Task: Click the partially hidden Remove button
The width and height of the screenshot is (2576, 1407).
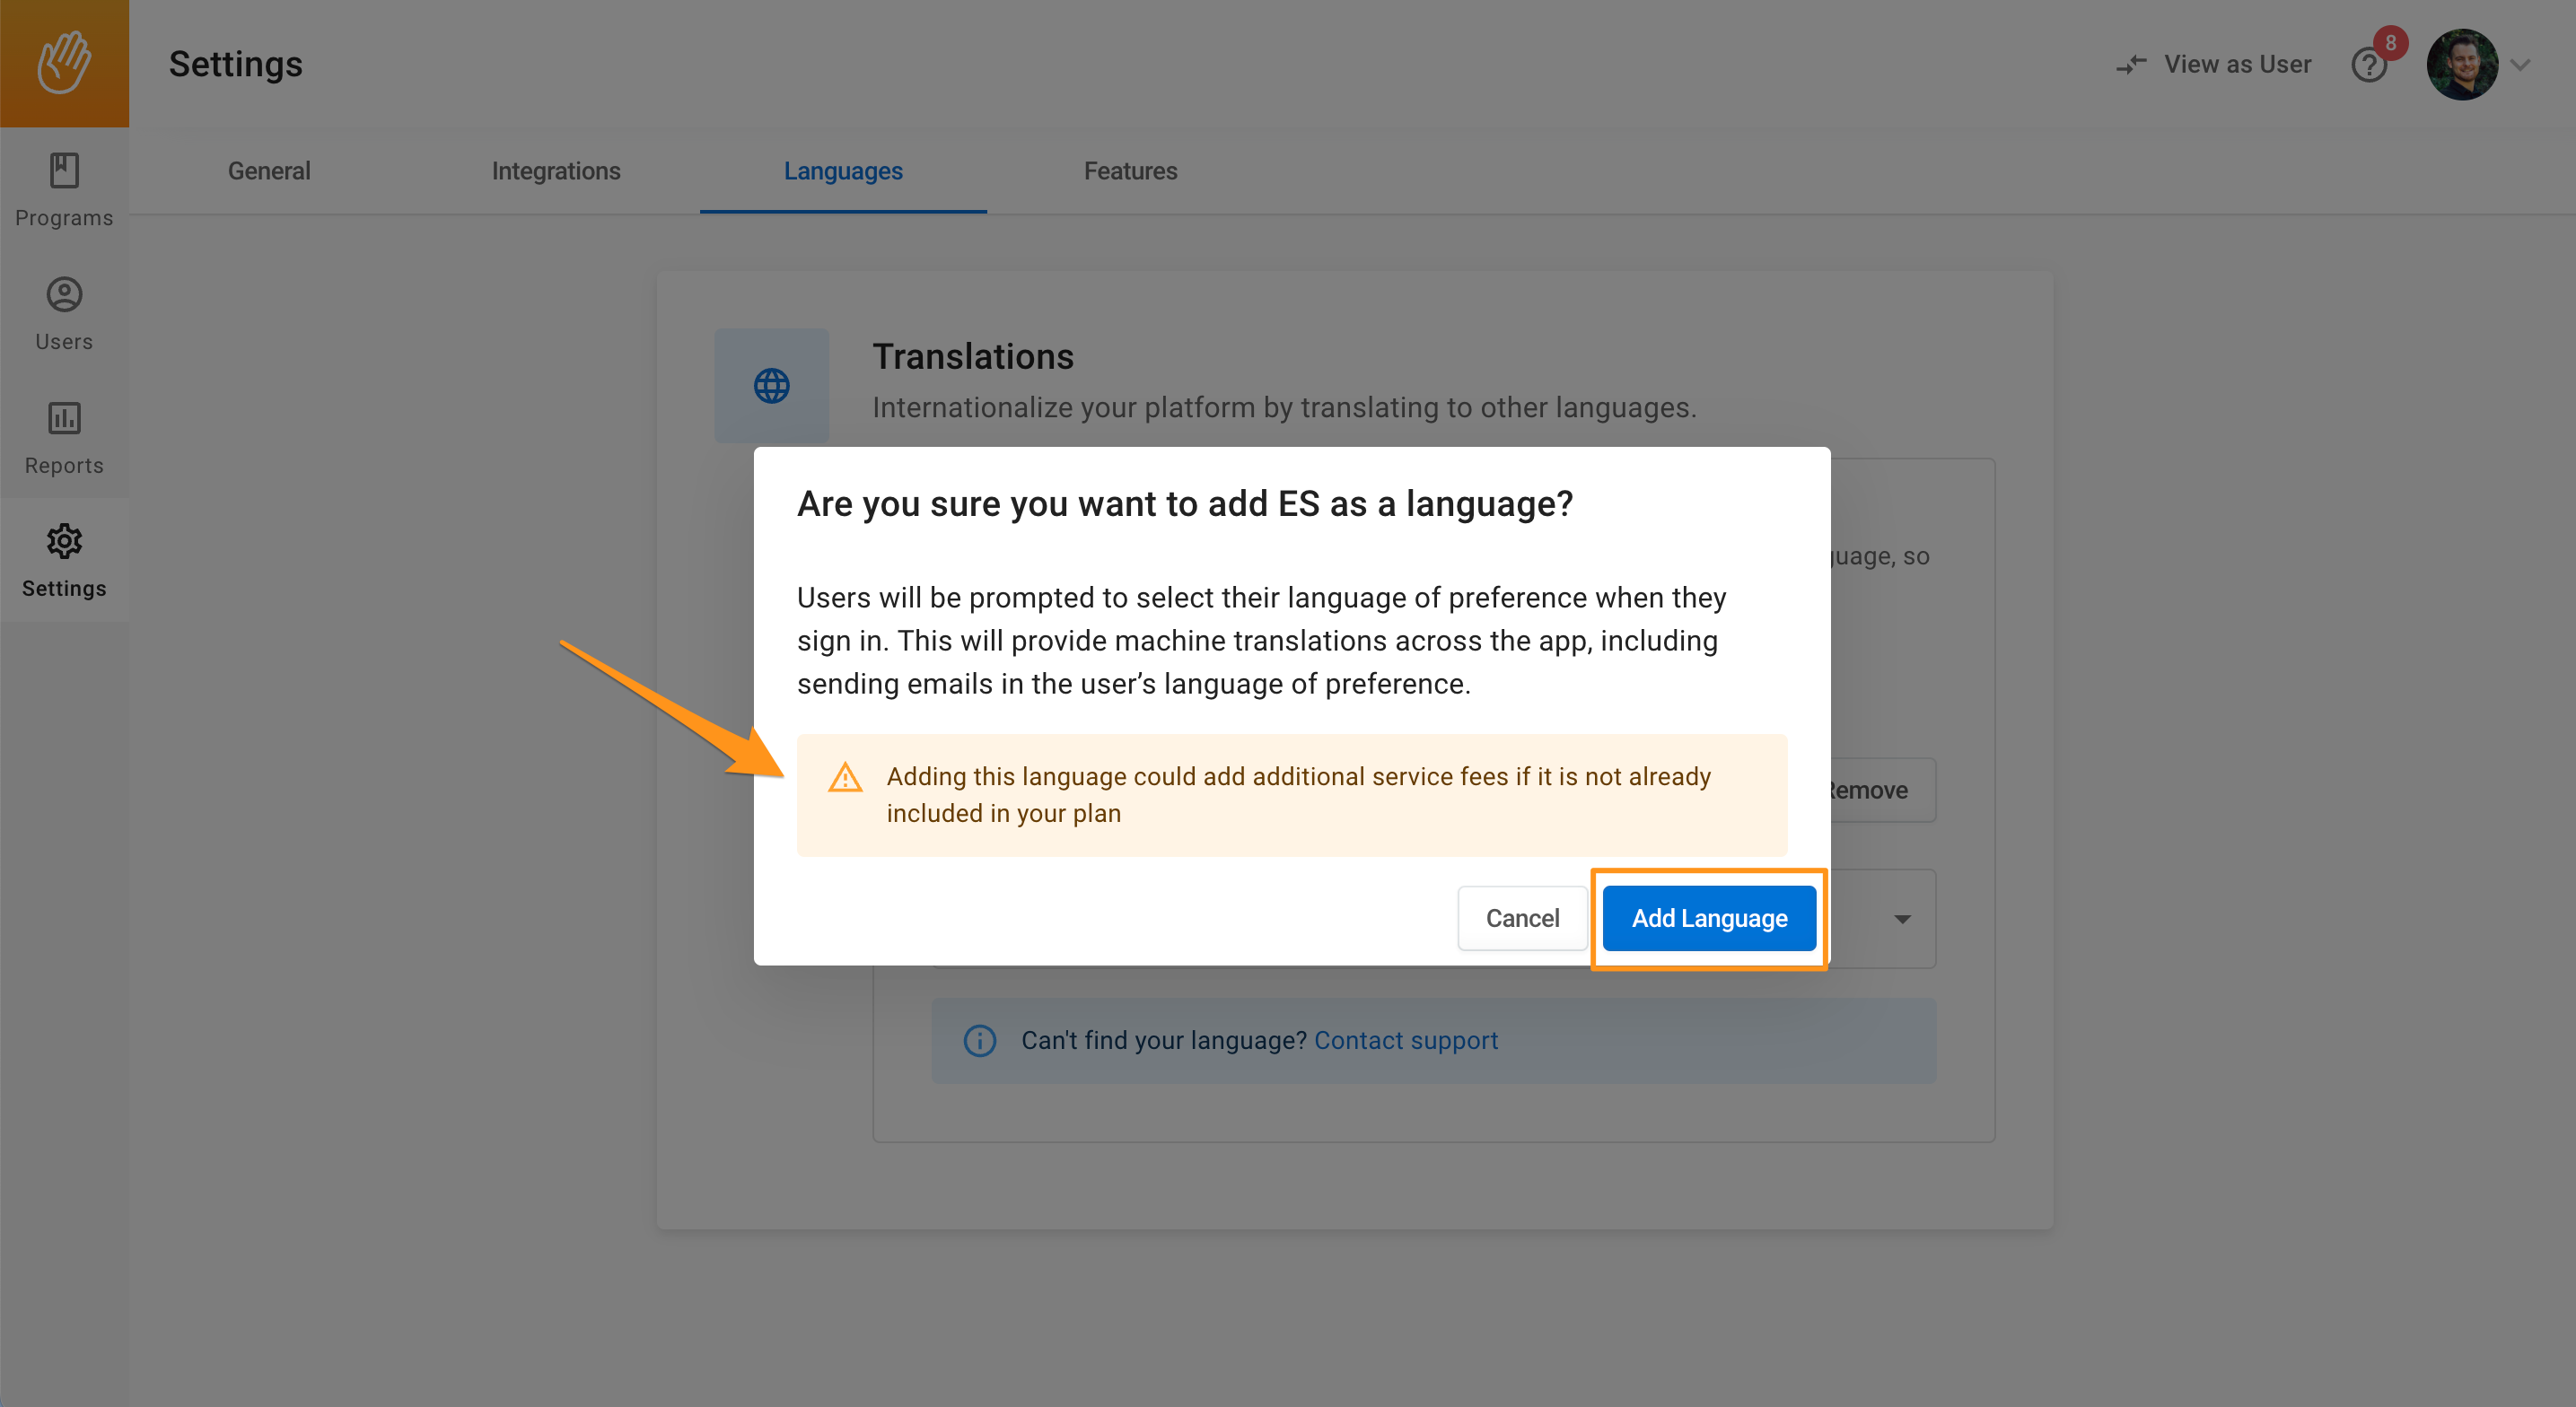Action: point(1880,790)
